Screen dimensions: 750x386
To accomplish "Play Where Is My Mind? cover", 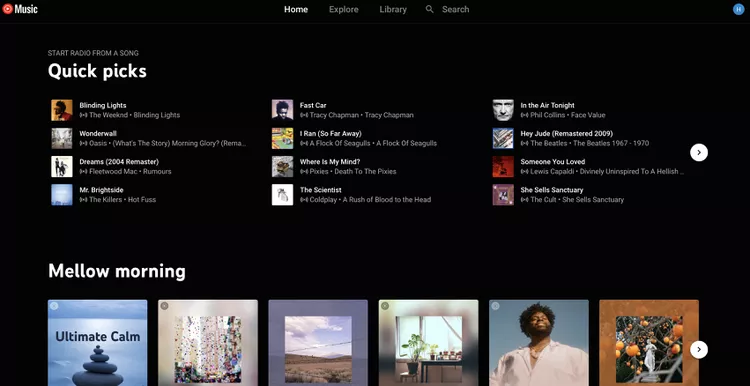I will 282,166.
